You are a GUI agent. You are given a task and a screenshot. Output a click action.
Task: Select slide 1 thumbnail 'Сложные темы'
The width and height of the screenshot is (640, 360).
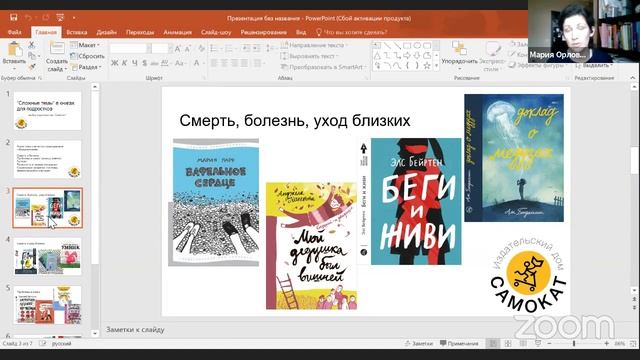pyautogui.click(x=47, y=111)
